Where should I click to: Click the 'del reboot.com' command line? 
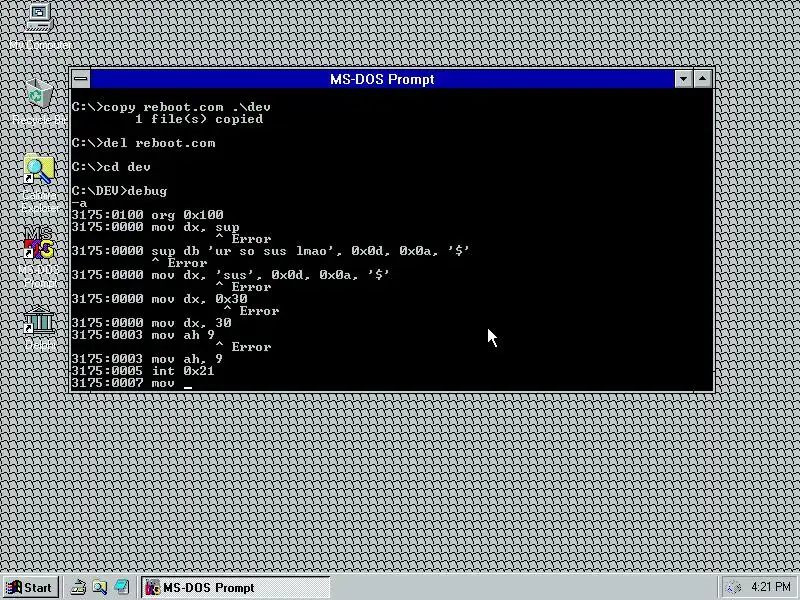(143, 143)
